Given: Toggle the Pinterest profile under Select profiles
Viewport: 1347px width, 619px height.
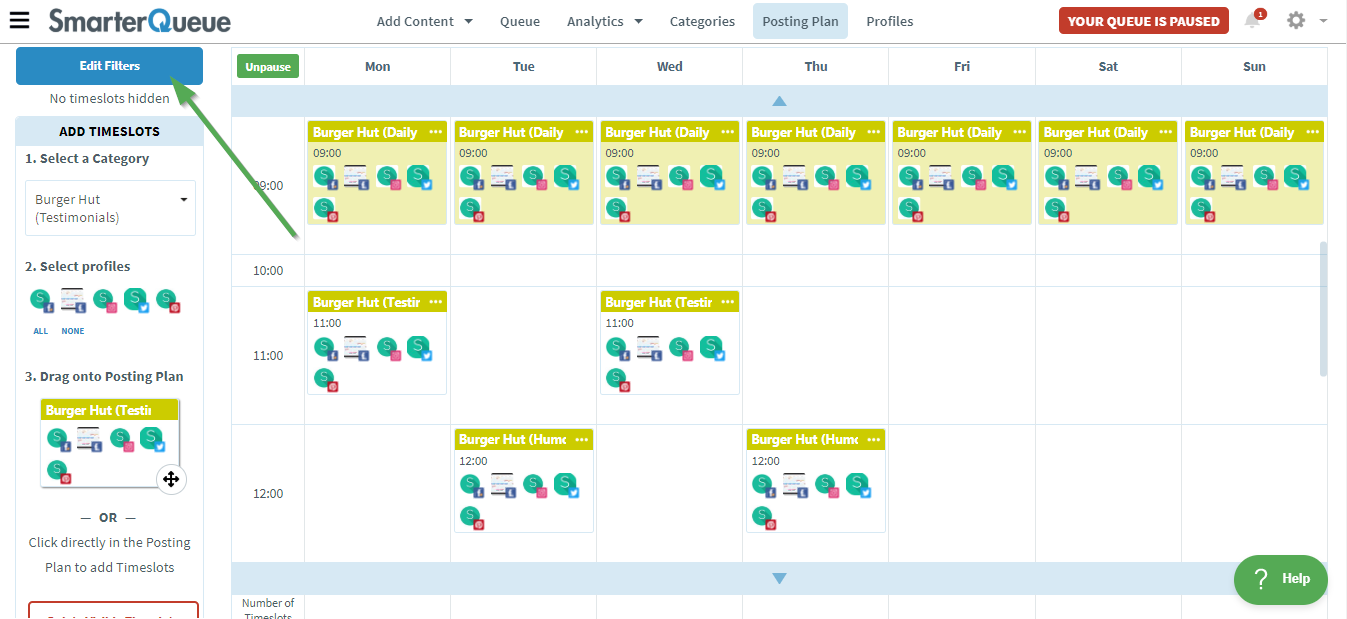Looking at the screenshot, I should point(168,301).
